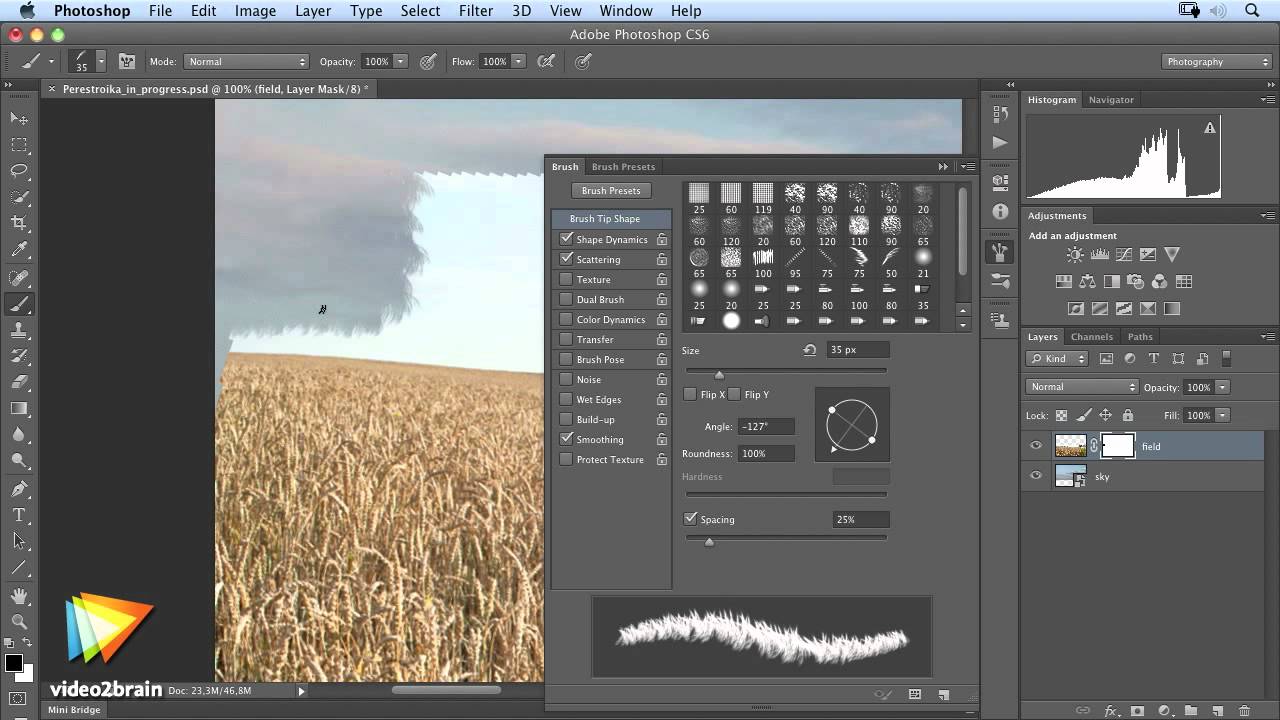Create a new layer icon
Image resolution: width=1280 pixels, height=720 pixels.
(1218, 710)
